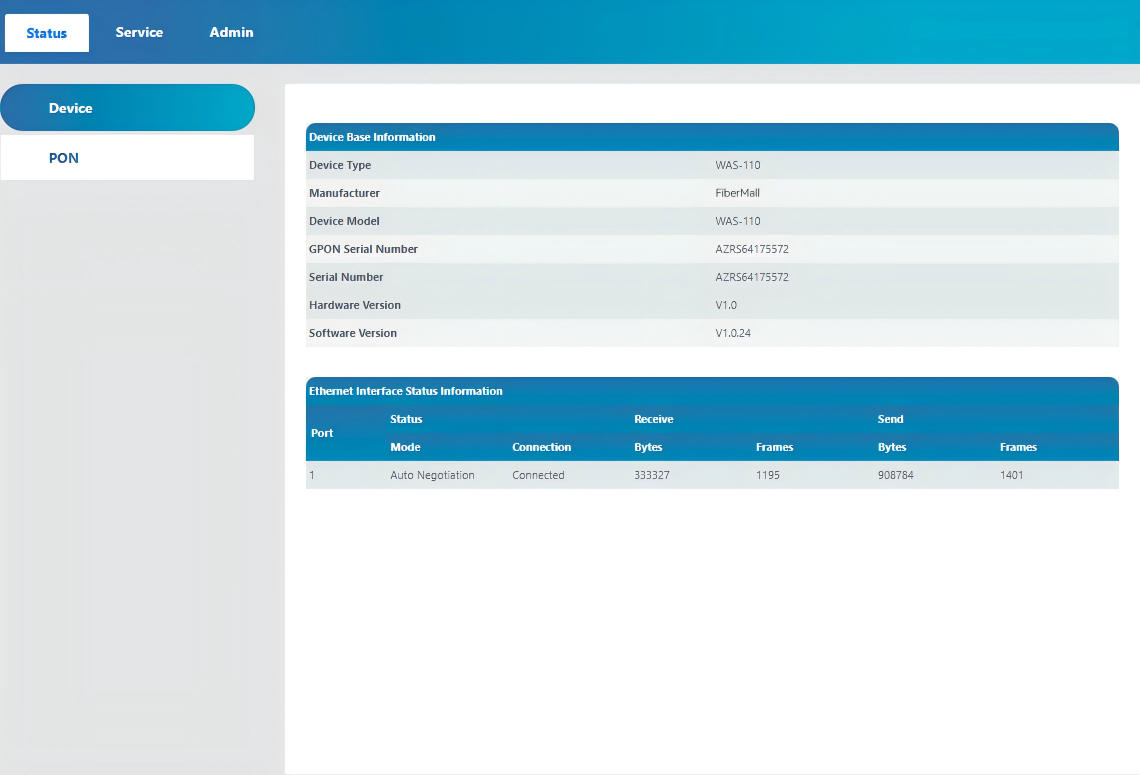Select Device in the sidebar
The width and height of the screenshot is (1140, 775).
(71, 108)
